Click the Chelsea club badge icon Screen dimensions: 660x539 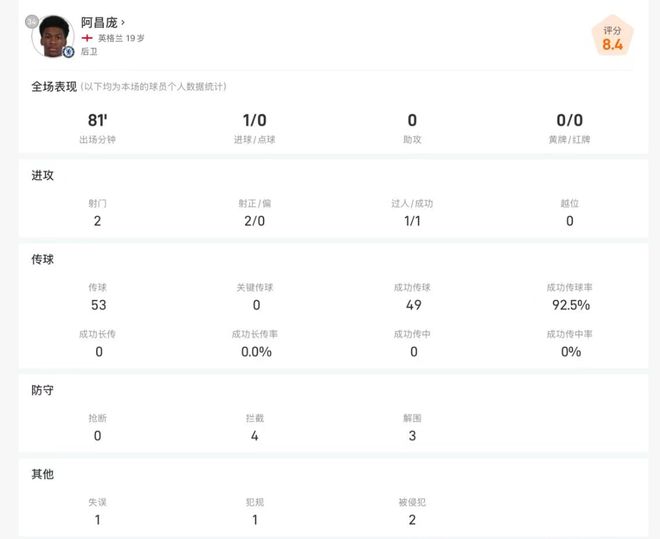pos(68,51)
